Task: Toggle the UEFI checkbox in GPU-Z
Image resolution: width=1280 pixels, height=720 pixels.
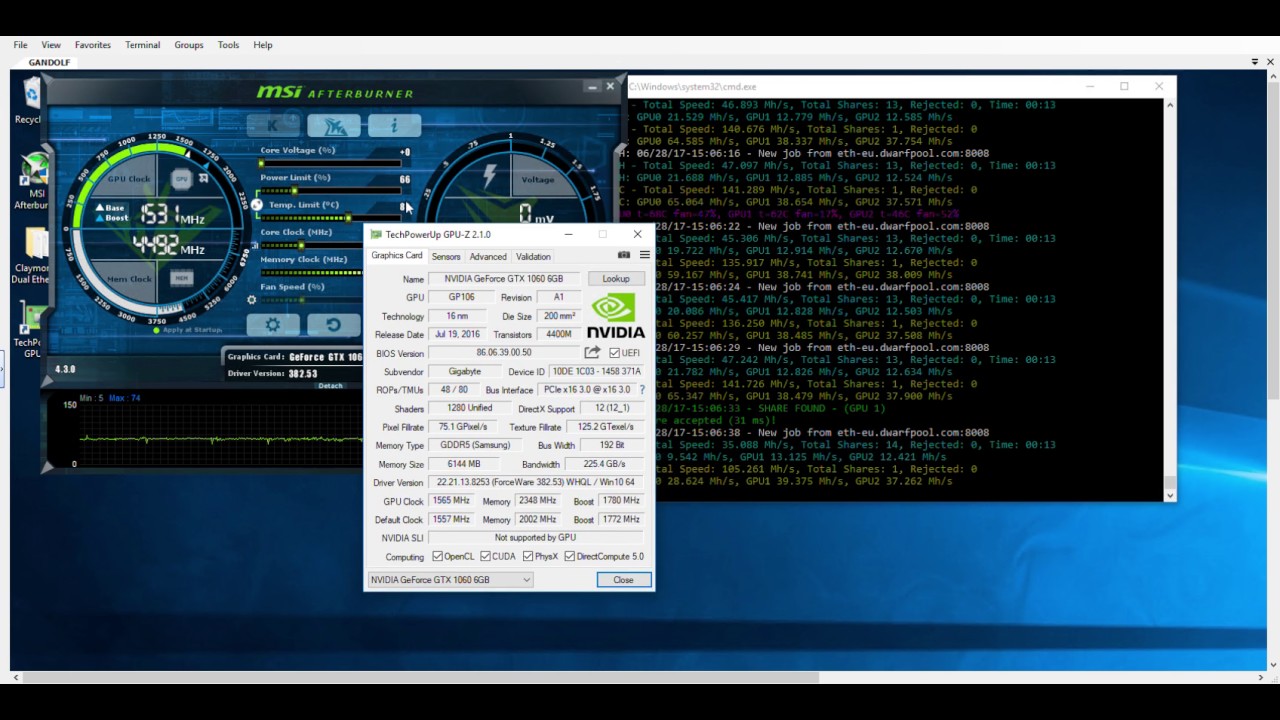Action: coord(614,353)
